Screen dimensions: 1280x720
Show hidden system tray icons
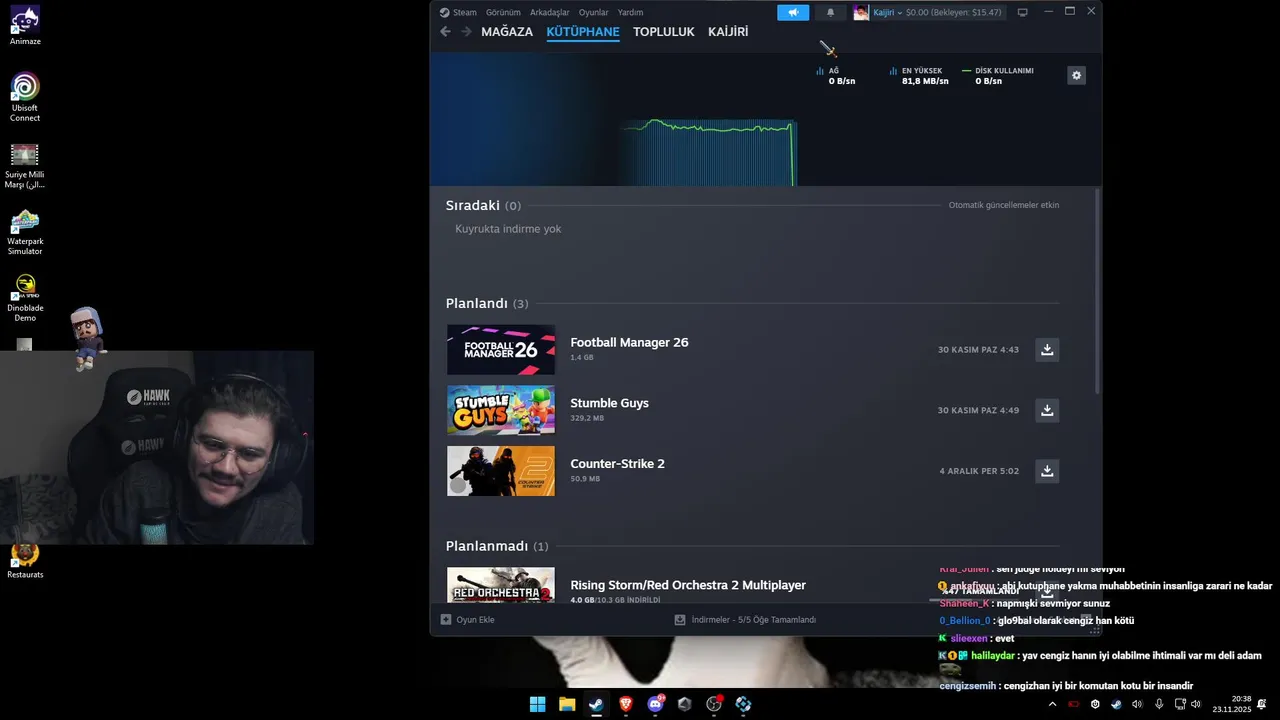tap(1052, 704)
